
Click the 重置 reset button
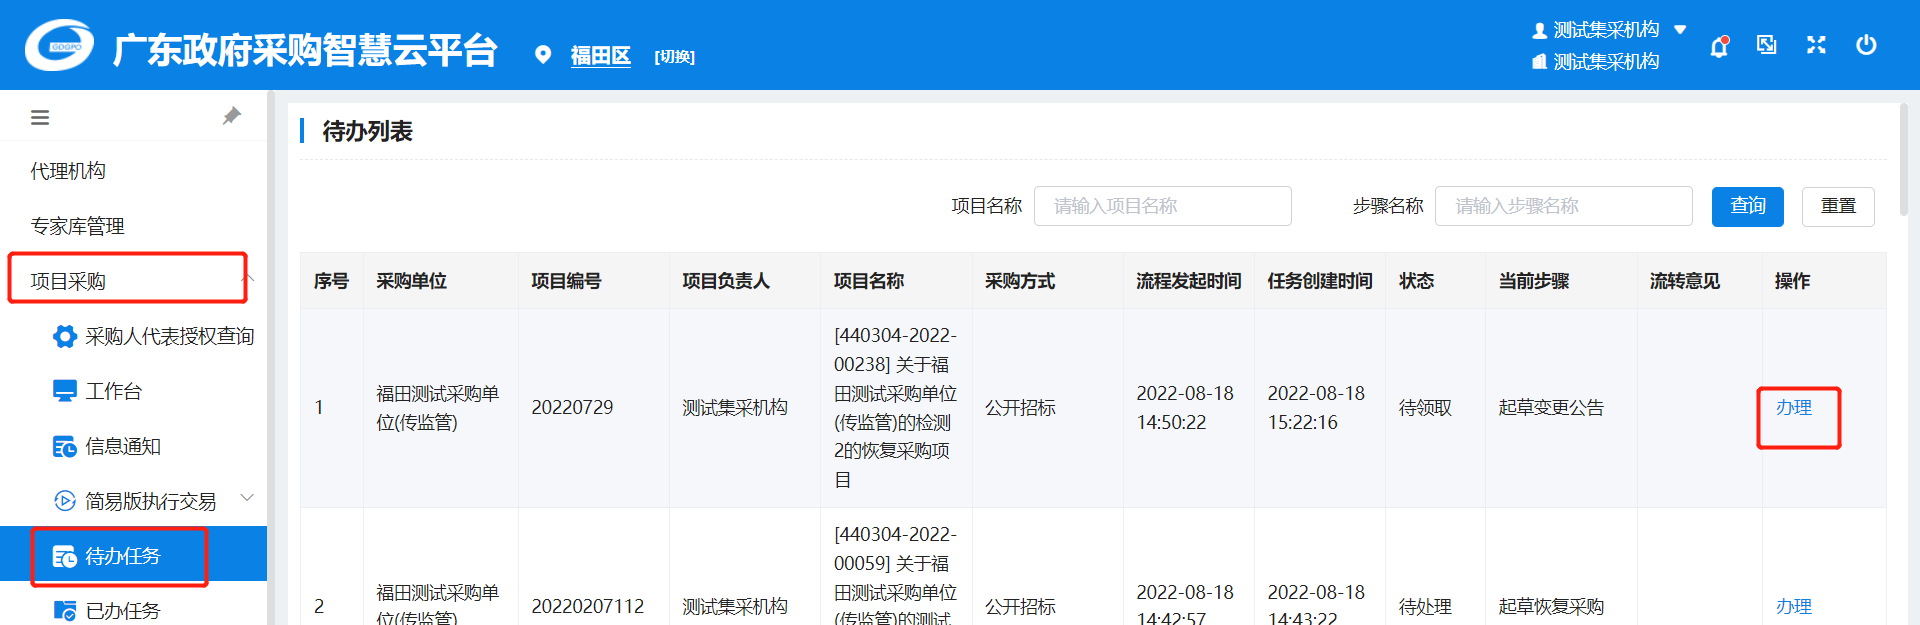click(x=1837, y=206)
